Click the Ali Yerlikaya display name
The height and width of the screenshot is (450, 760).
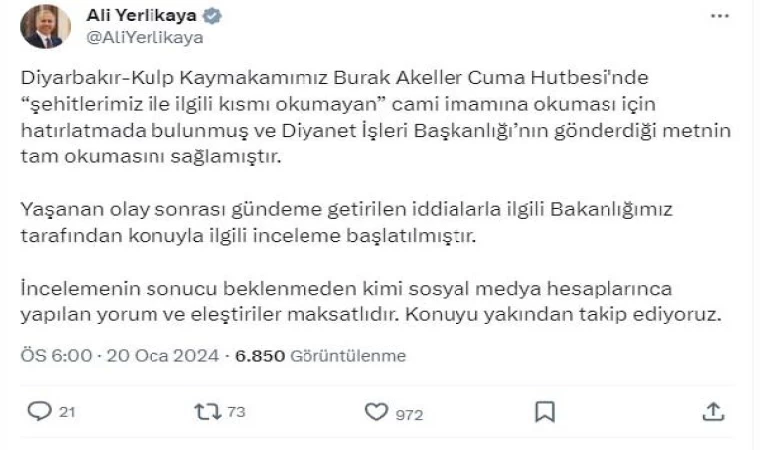142,17
